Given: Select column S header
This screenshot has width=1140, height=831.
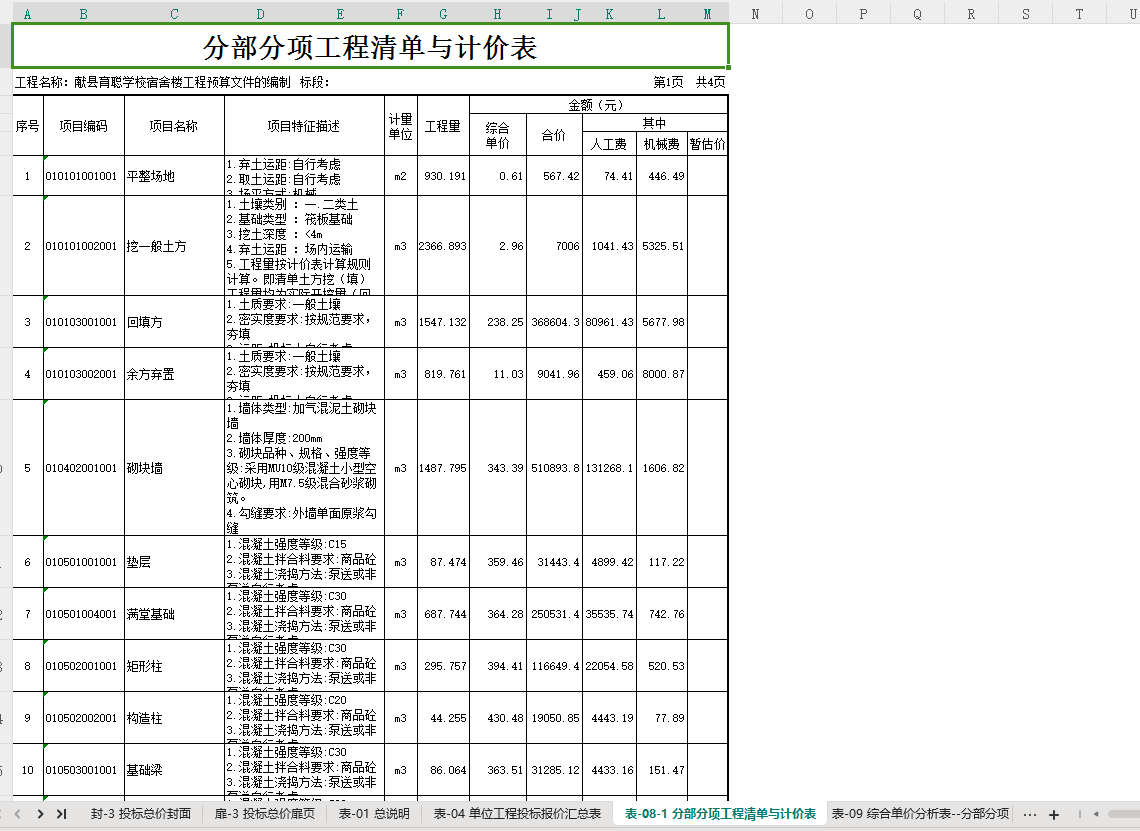Looking at the screenshot, I should click(1026, 14).
